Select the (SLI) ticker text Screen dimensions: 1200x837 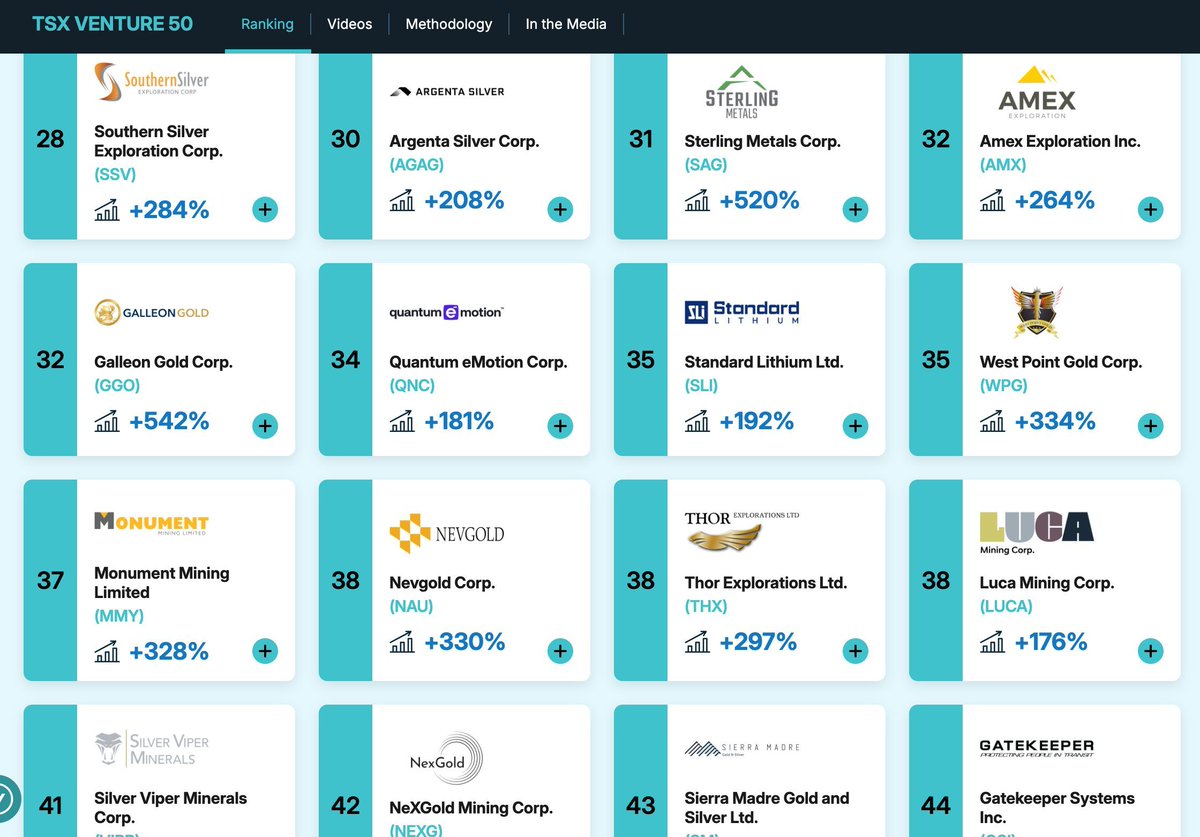click(701, 386)
